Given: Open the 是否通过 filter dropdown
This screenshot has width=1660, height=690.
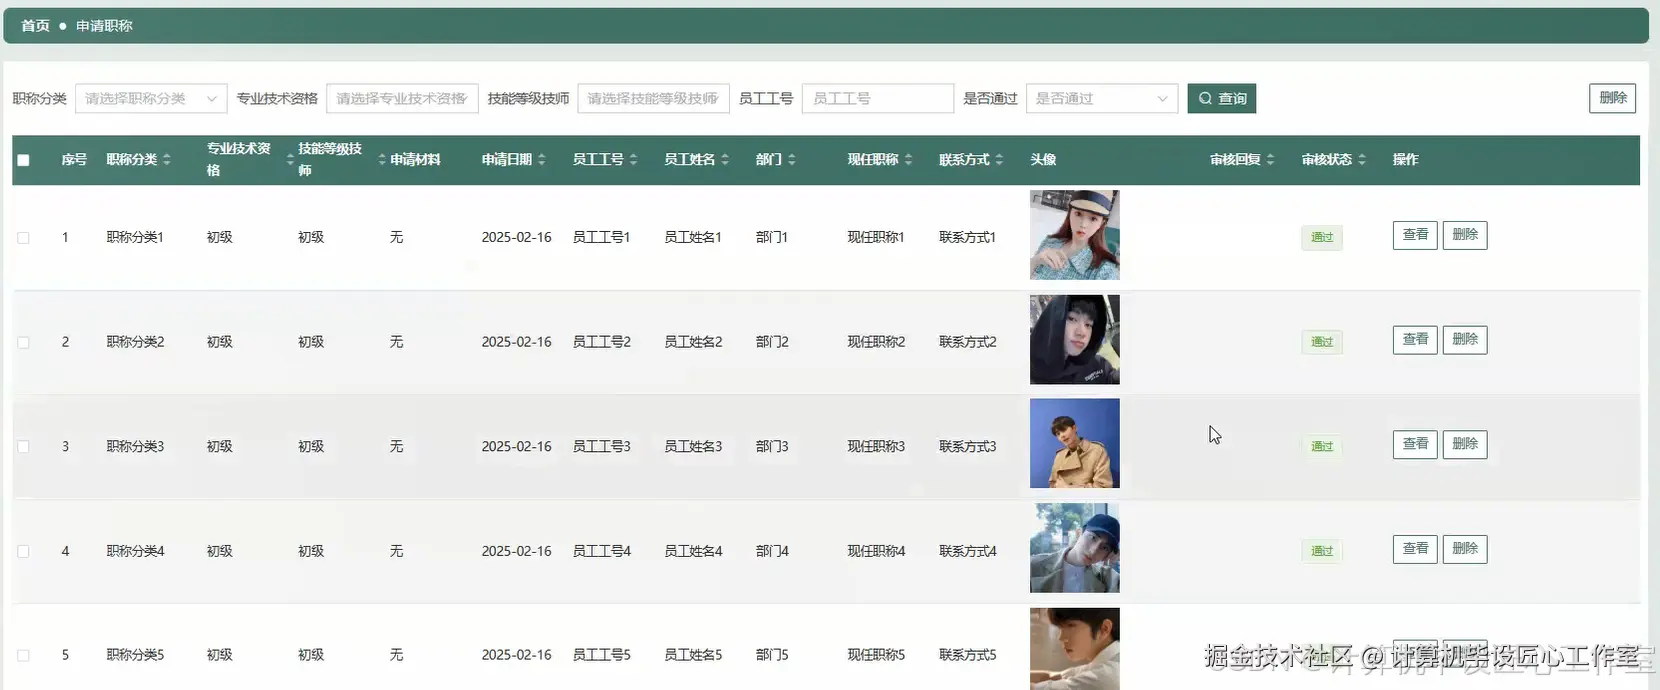Looking at the screenshot, I should click(x=1102, y=98).
